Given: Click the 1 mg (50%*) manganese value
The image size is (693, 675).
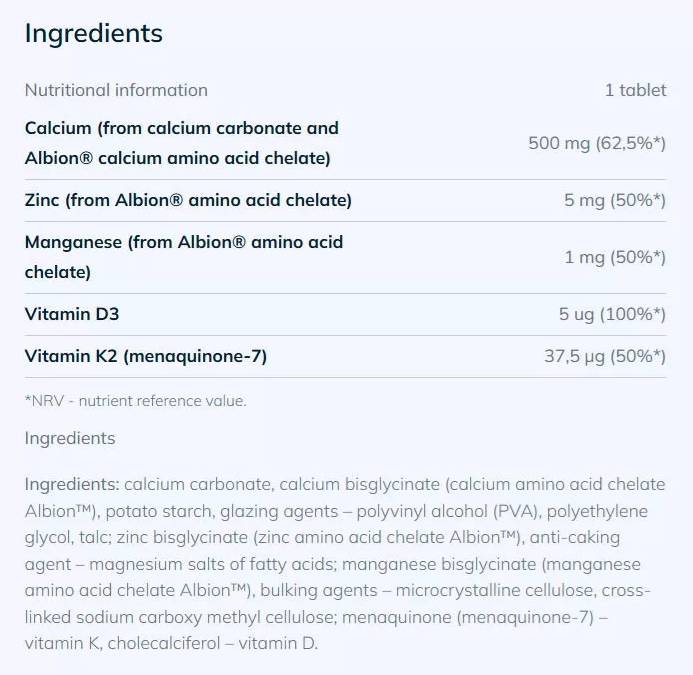Looking at the screenshot, I should (614, 257).
